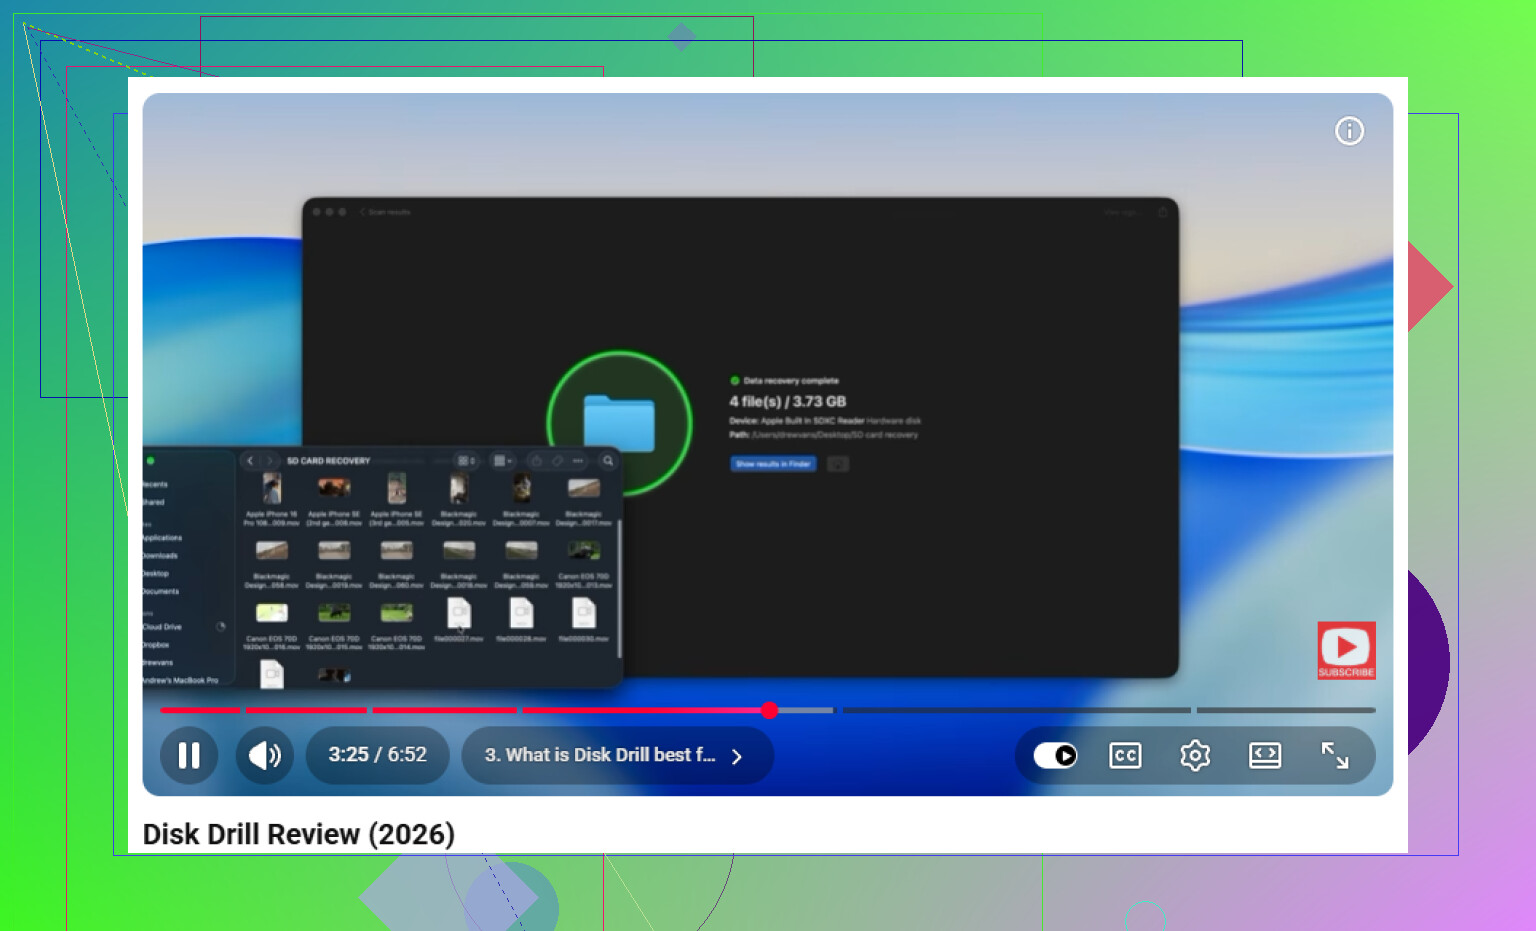Click the 'Disk Drill Review (2026)' title
Viewport: 1536px width, 931px height.
299,834
